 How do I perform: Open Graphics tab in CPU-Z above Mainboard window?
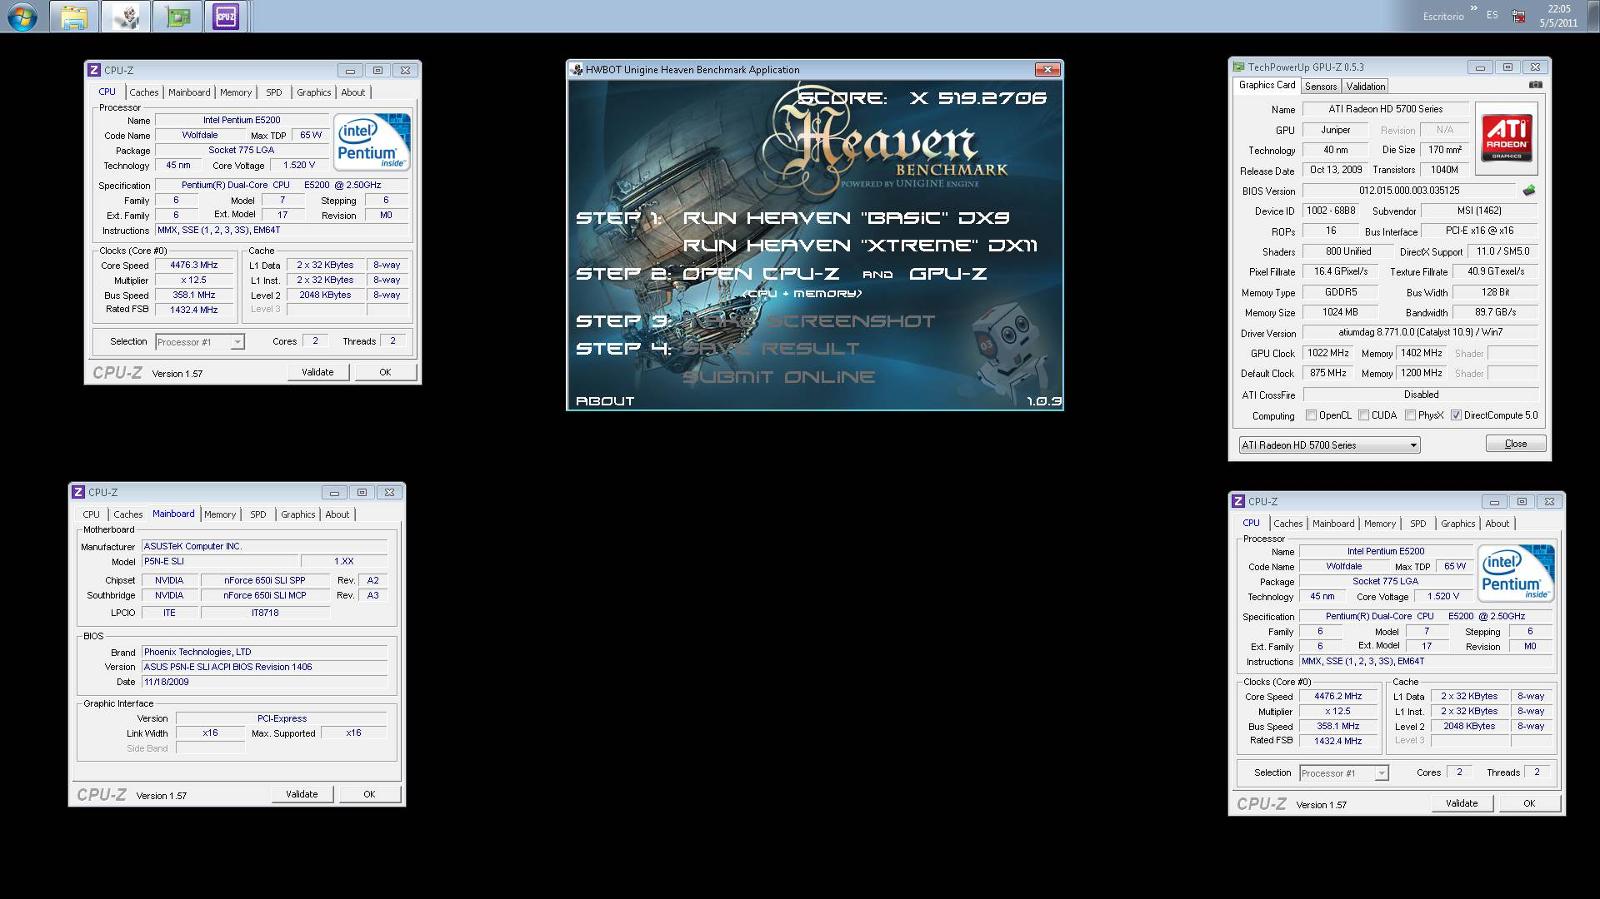coord(313,92)
